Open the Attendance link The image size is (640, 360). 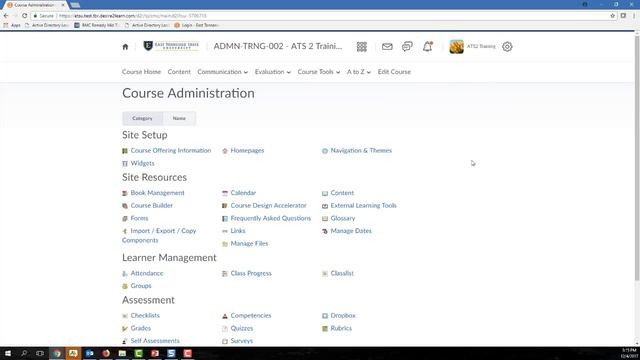(x=147, y=273)
